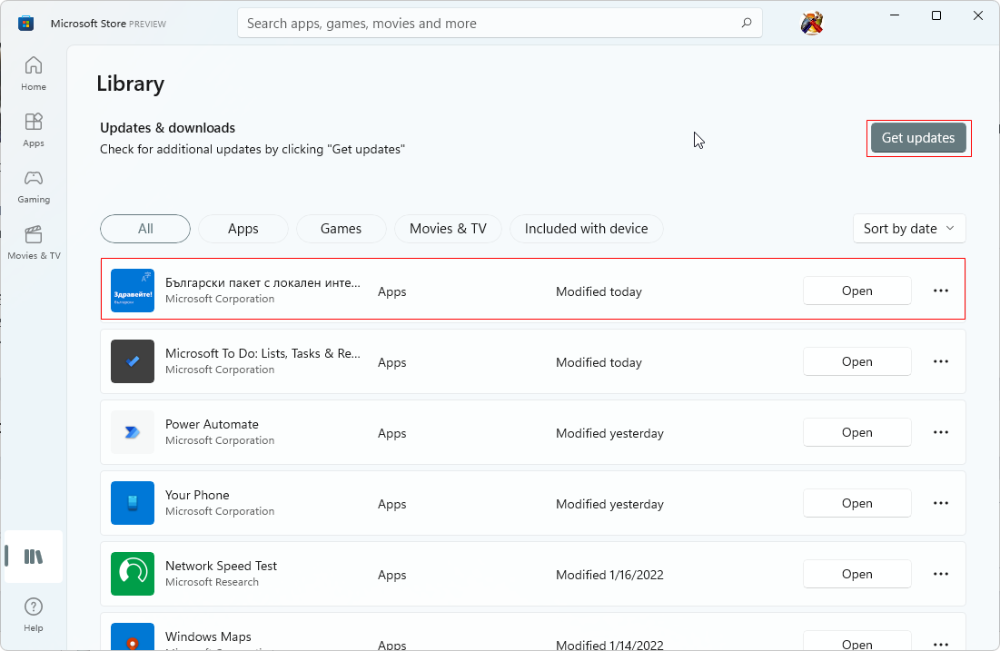Click the Network Speed Test title
This screenshot has height=651, width=1000.
221,566
